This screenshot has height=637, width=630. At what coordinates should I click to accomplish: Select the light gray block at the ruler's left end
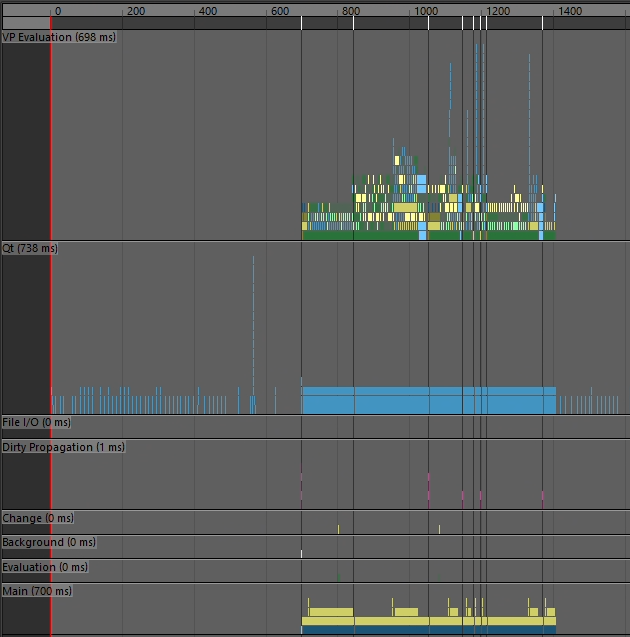[26, 23]
